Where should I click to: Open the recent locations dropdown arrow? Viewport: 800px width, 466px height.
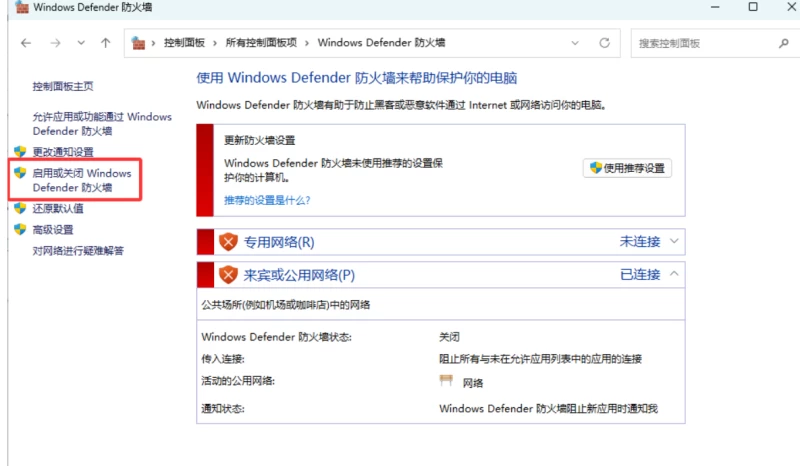(x=81, y=44)
